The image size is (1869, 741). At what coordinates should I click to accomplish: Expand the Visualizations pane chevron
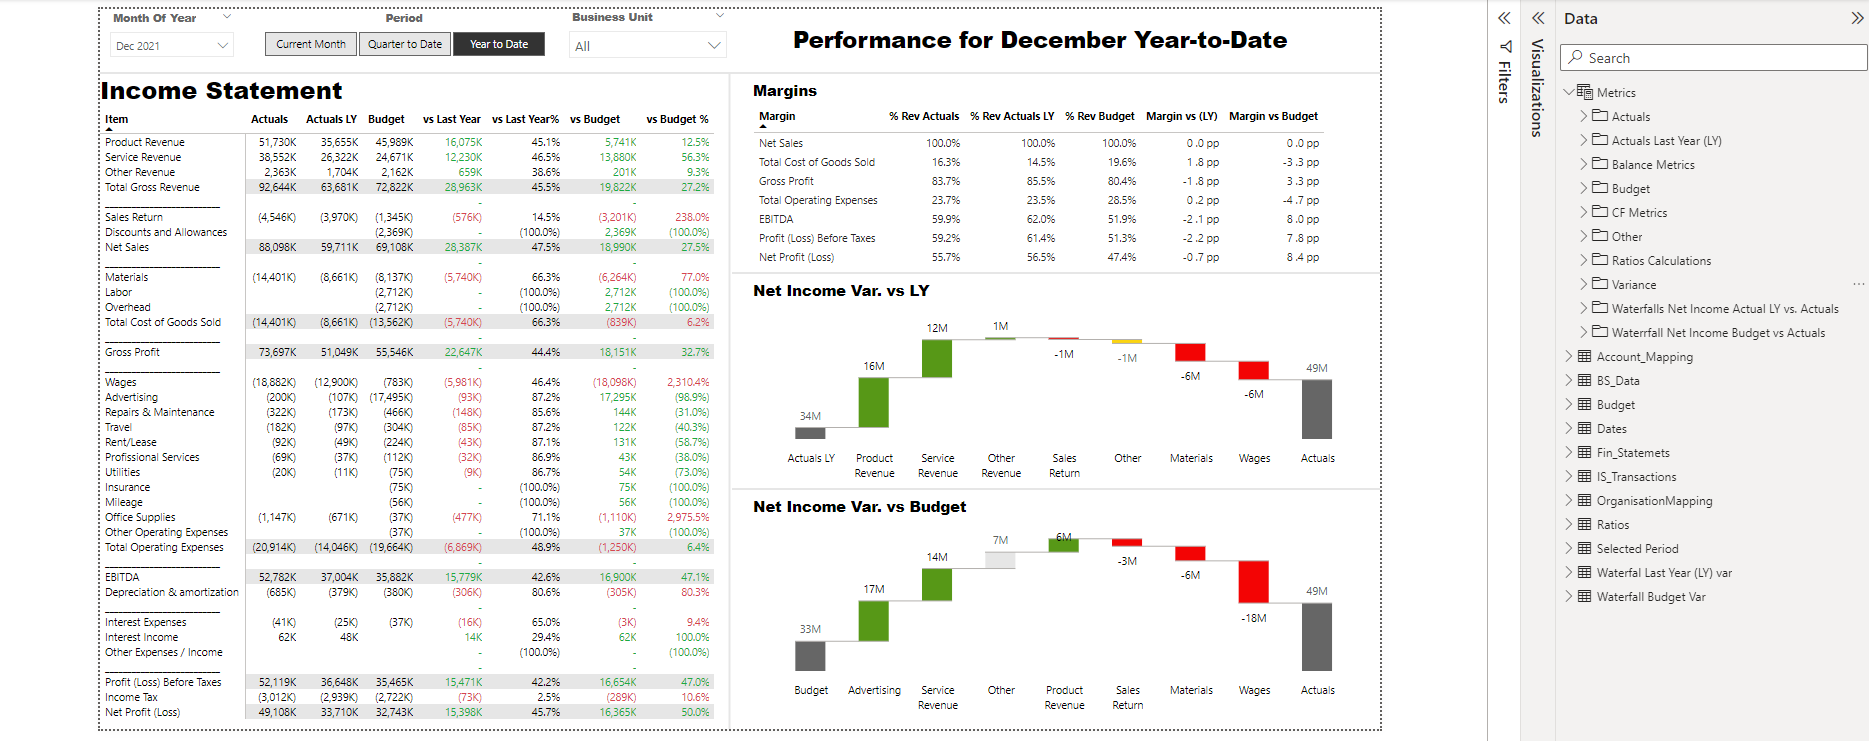[x=1538, y=18]
